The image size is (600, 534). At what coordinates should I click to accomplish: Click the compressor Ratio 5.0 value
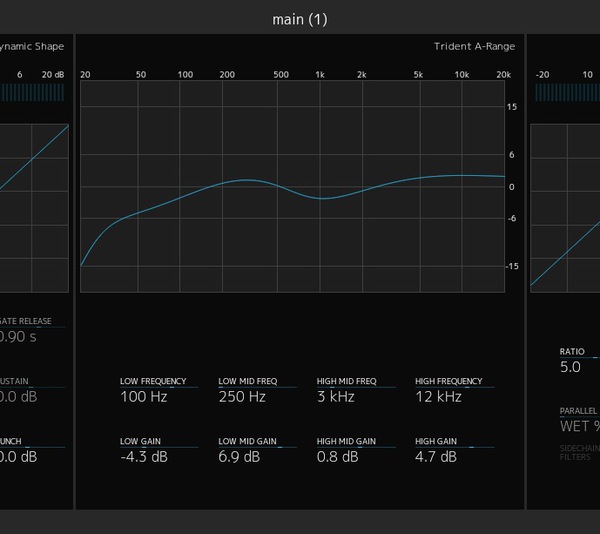(x=570, y=367)
